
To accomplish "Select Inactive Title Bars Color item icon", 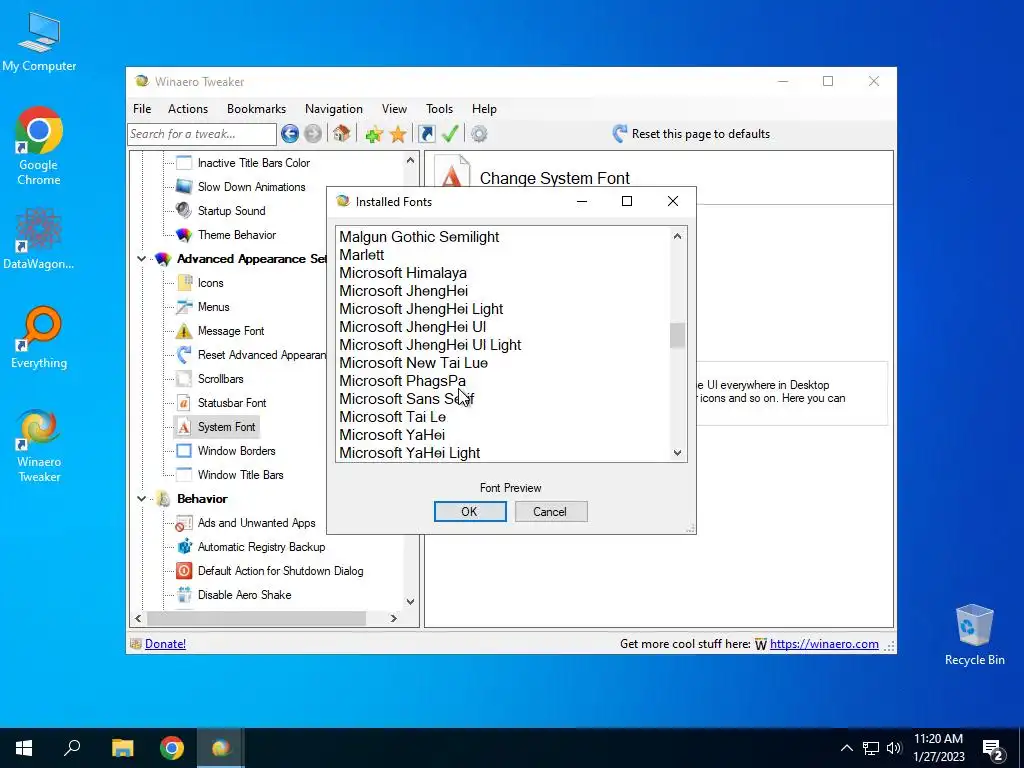I will (x=184, y=163).
